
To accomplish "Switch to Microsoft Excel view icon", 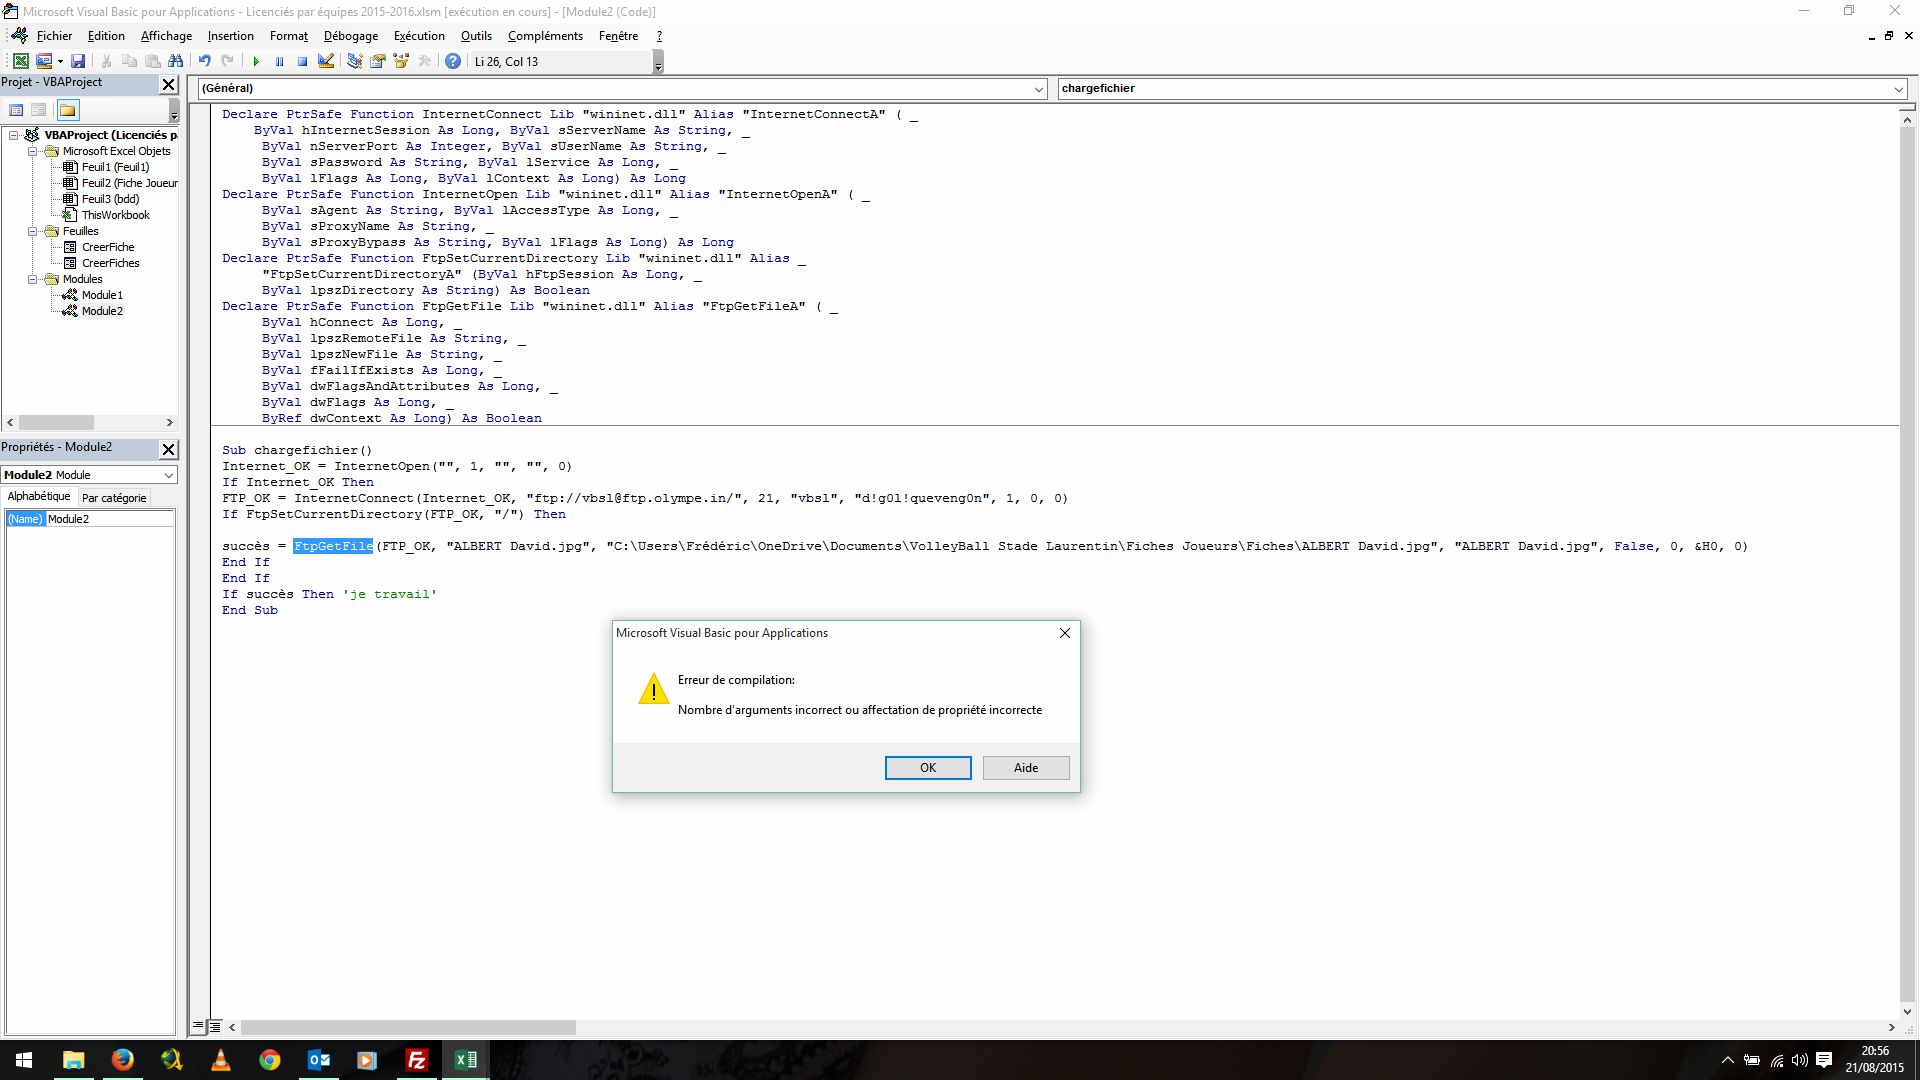I will (20, 61).
